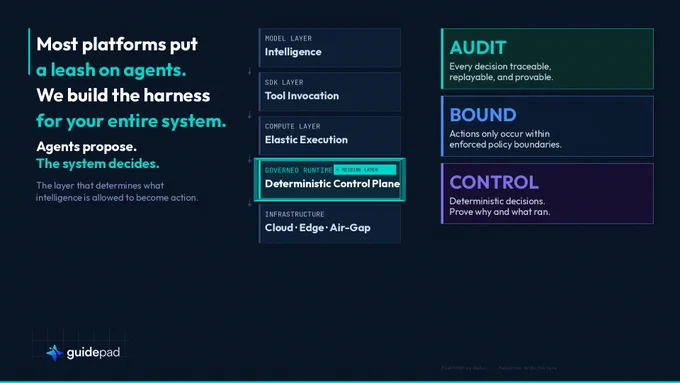680x383 pixels.
Task: Click "We build the harness" line
Action: point(123,95)
